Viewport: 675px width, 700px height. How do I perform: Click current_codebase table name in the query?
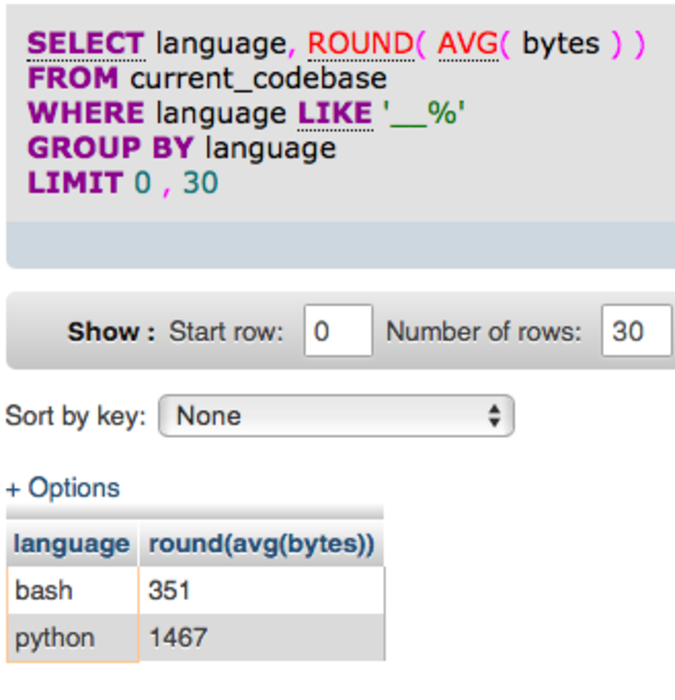pos(258,79)
